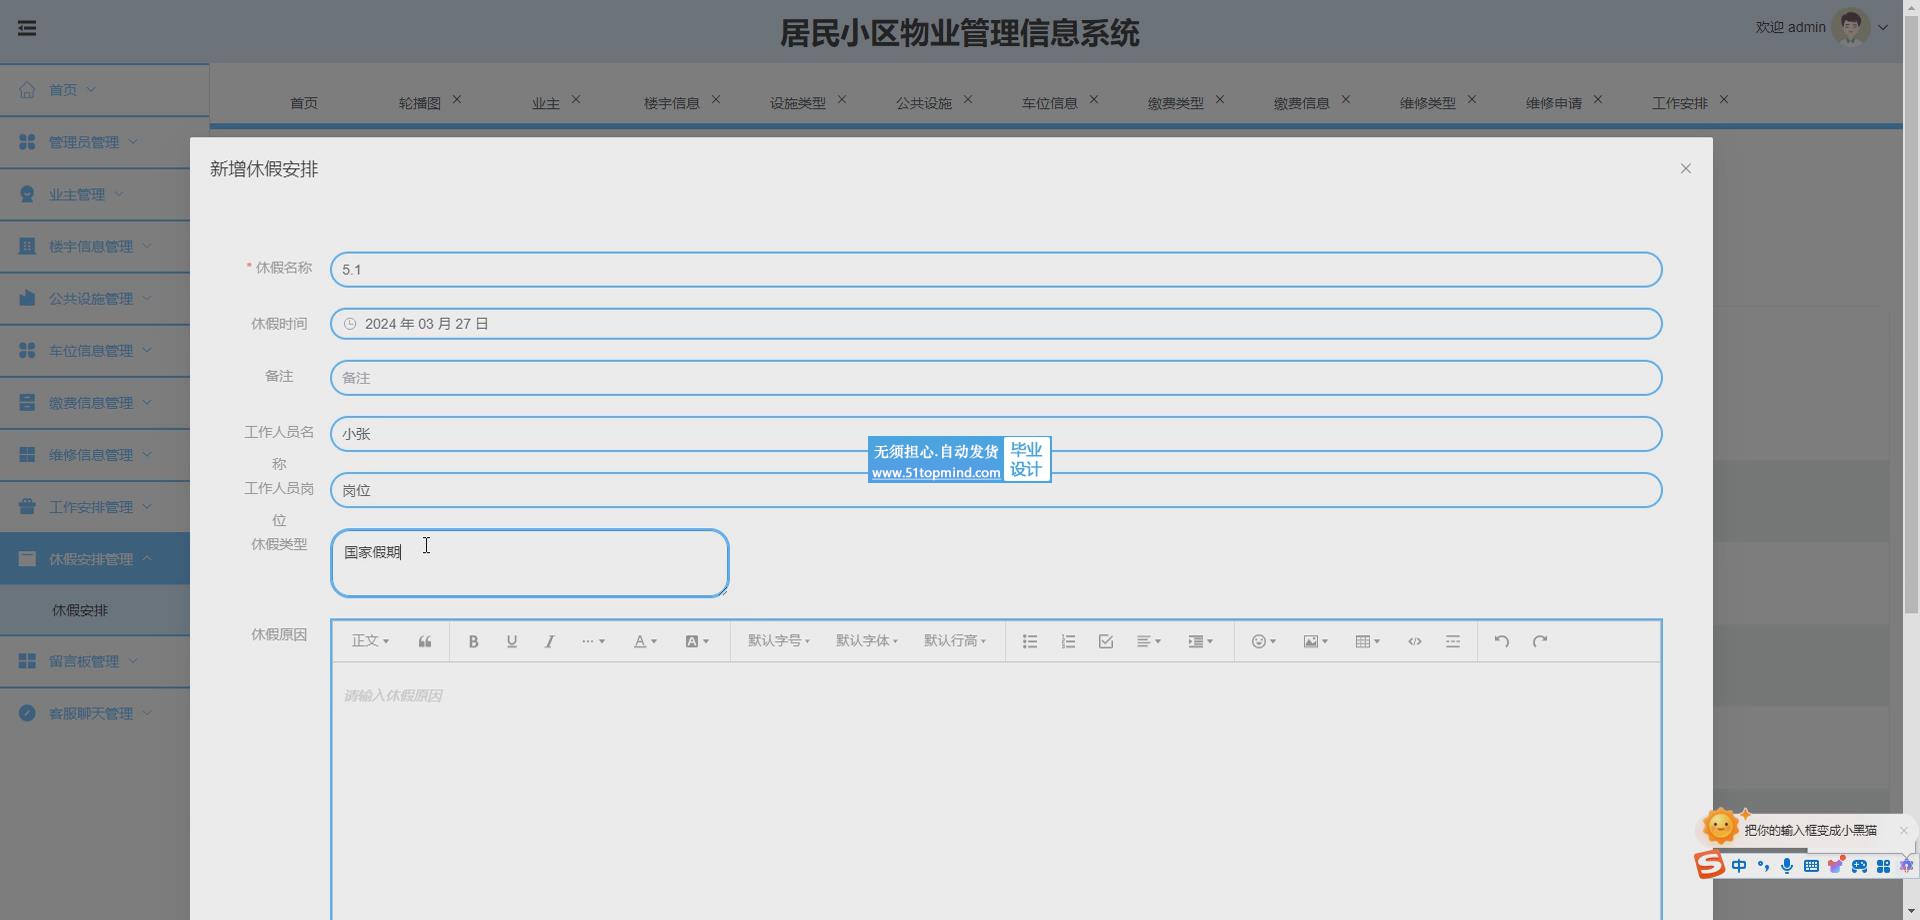
Task: Insert a todo checkbox list
Action: 1106,642
